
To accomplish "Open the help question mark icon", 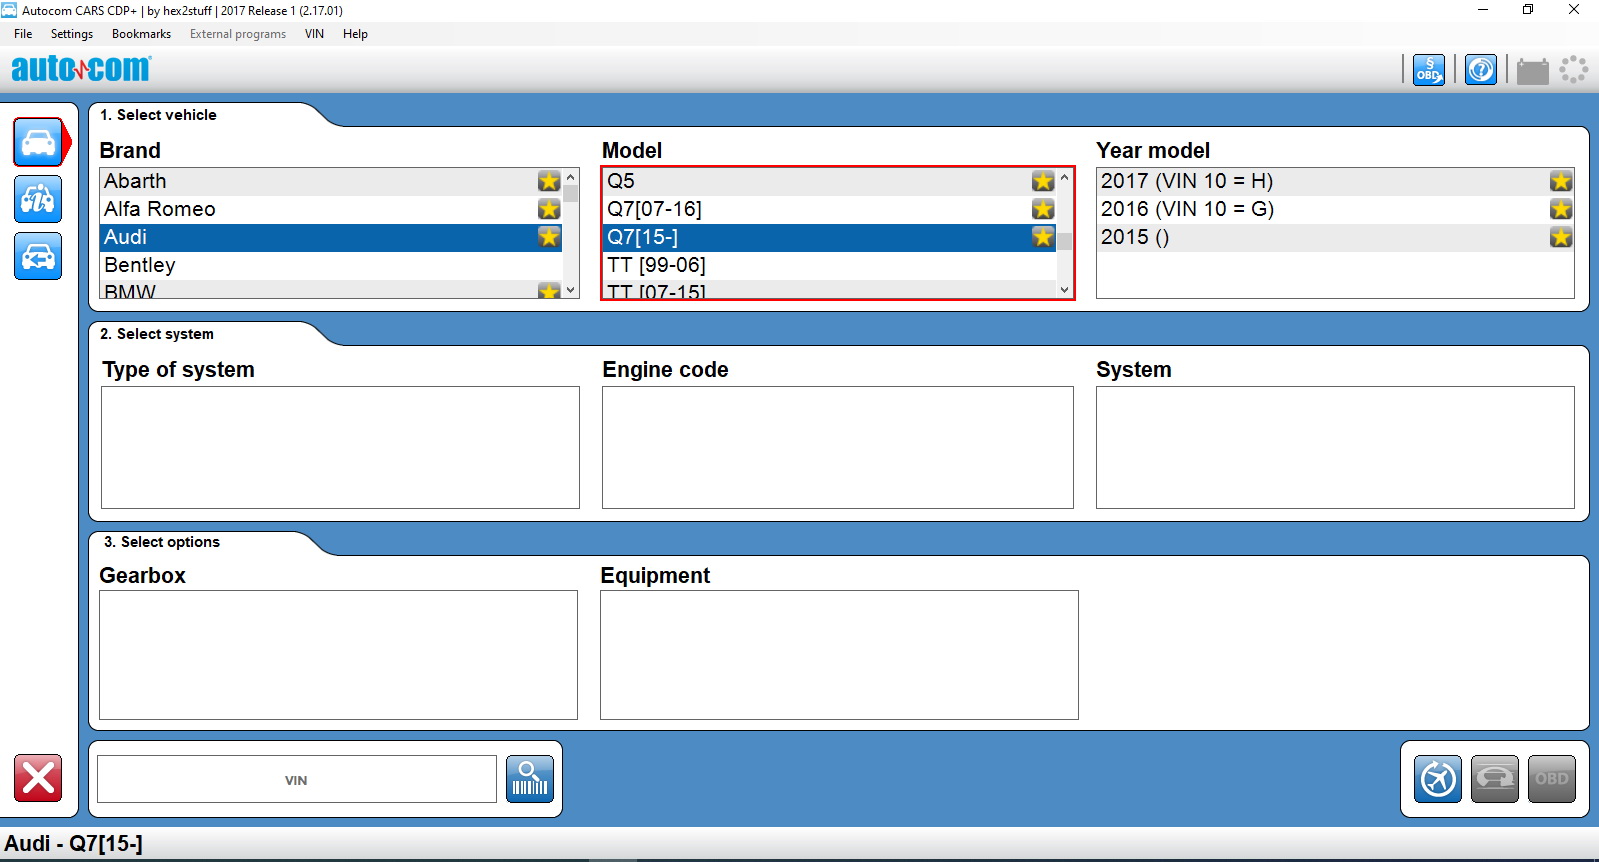I will tap(1480, 70).
